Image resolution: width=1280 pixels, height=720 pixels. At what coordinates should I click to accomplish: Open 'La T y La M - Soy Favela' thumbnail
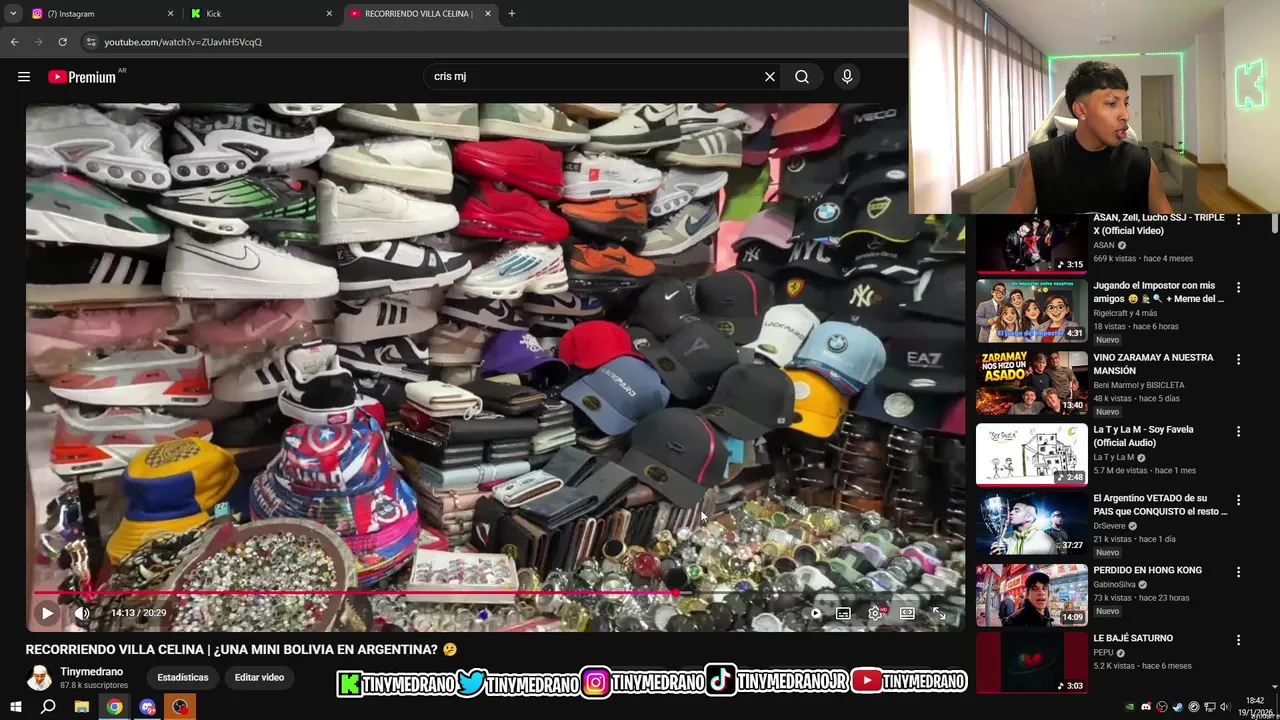point(1031,454)
